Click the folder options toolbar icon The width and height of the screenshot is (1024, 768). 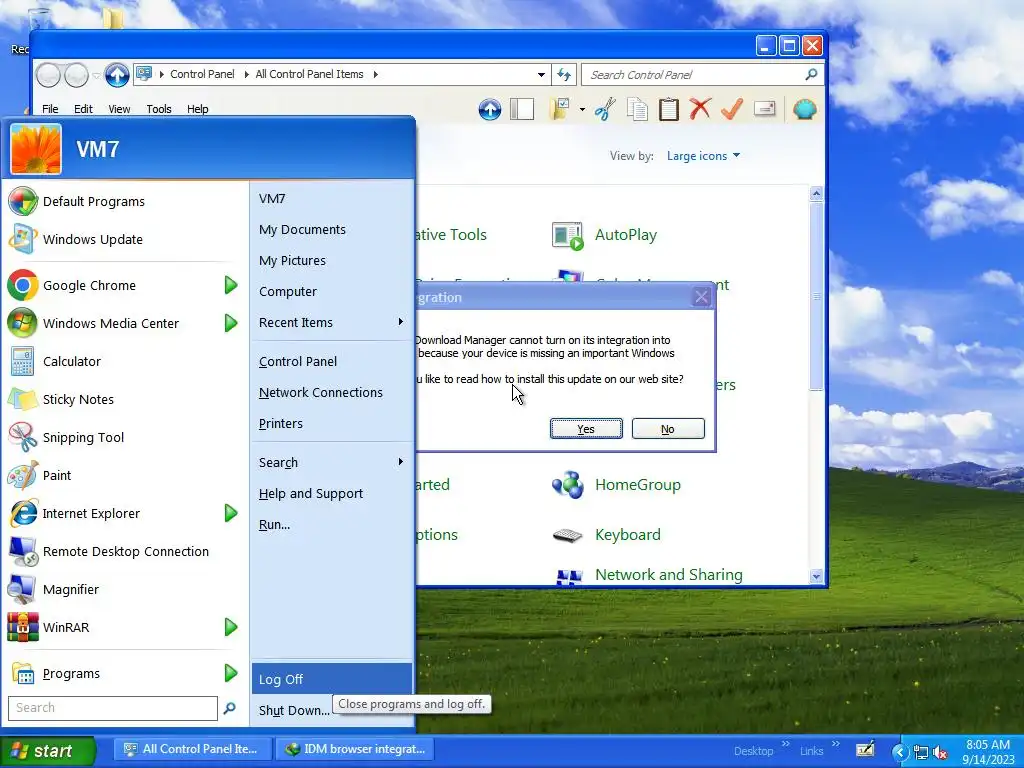click(560, 109)
